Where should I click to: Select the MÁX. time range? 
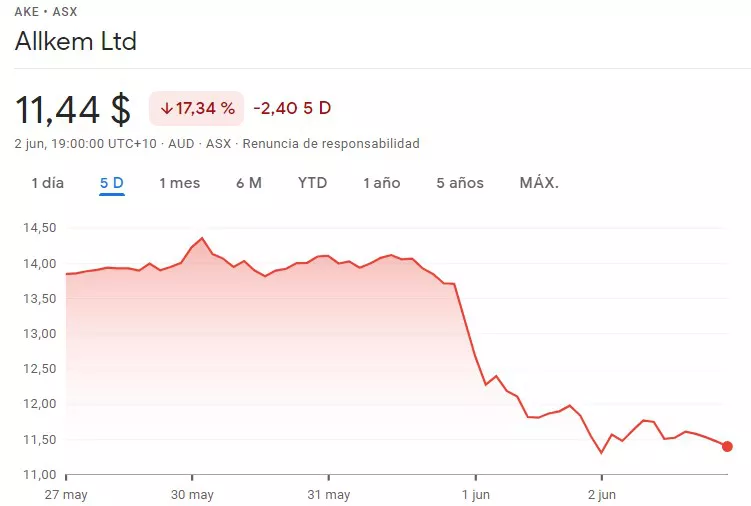click(x=539, y=183)
